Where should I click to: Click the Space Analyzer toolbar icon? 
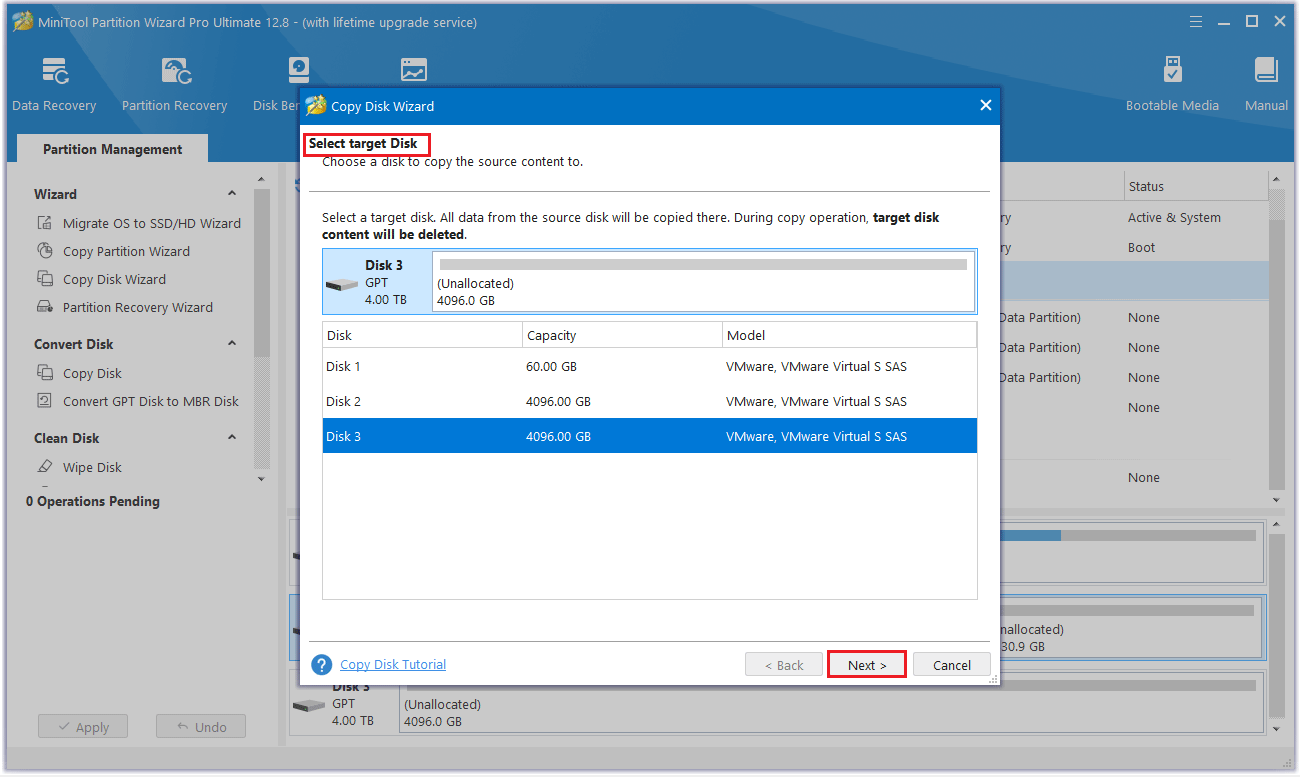pos(414,70)
